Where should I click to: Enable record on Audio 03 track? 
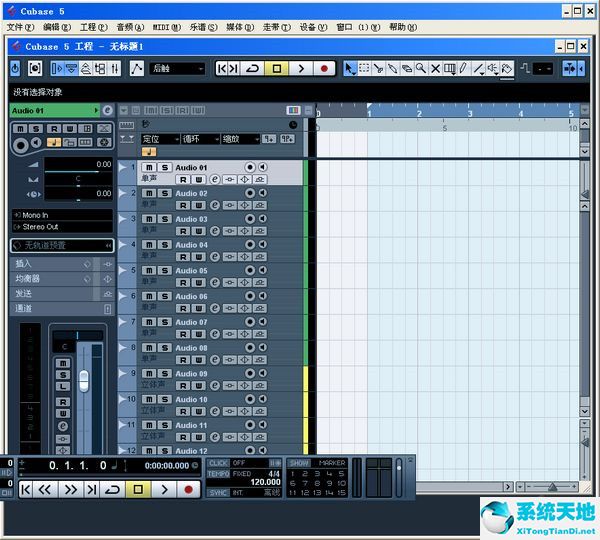point(250,219)
